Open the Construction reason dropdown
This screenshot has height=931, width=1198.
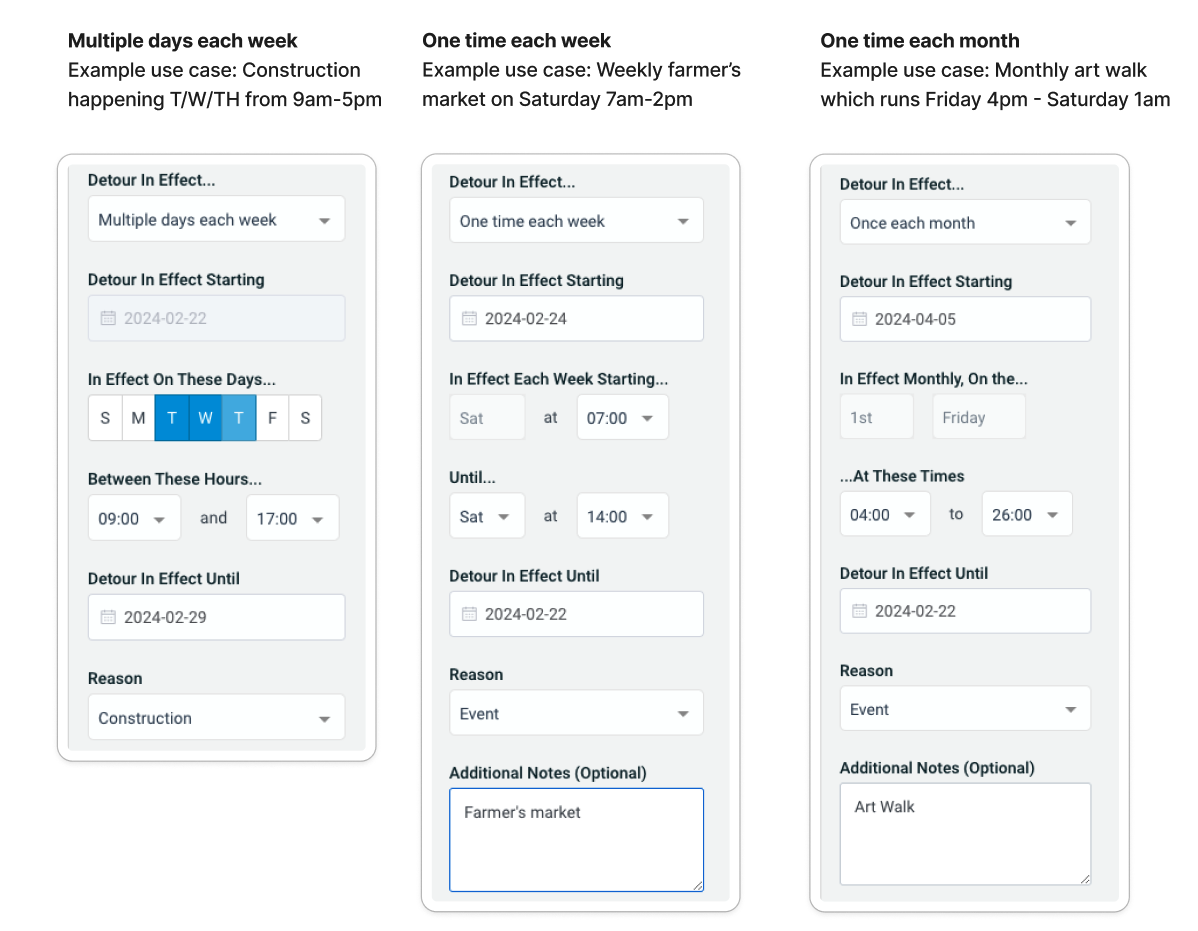[x=216, y=718]
